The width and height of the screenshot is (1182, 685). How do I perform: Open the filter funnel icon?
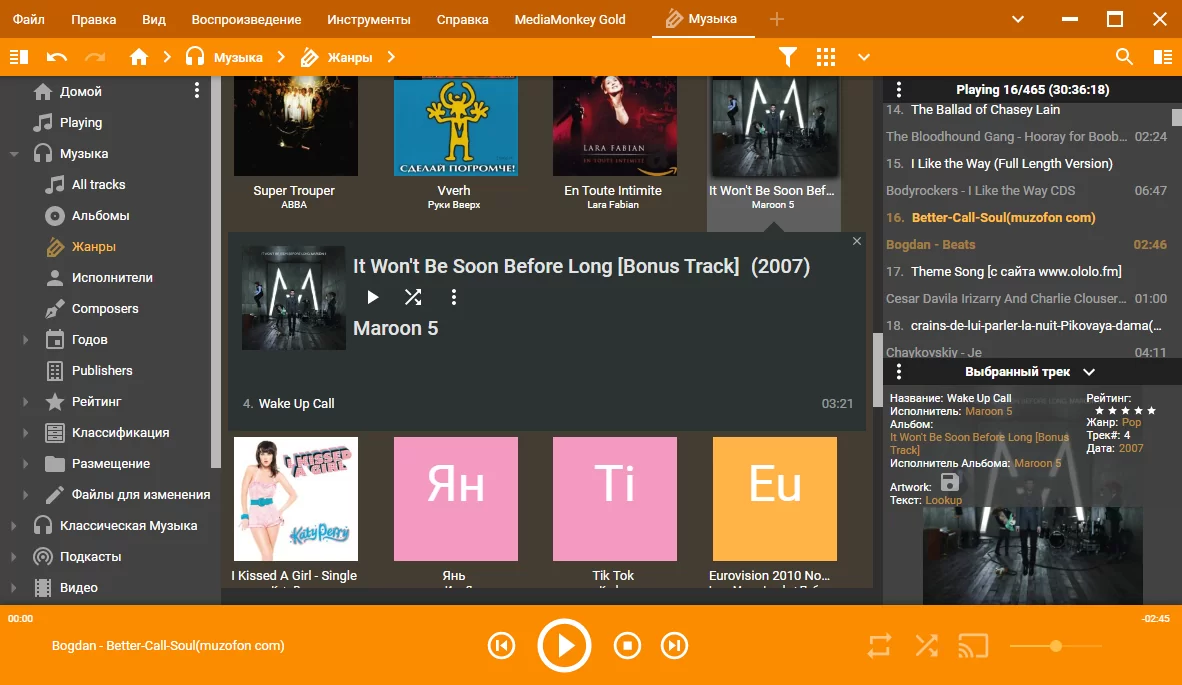[x=788, y=57]
